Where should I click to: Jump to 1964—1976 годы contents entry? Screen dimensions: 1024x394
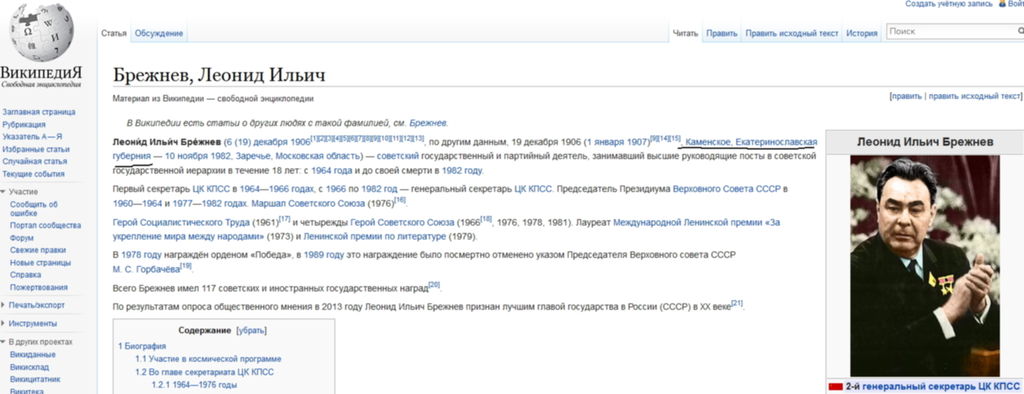[x=194, y=385]
